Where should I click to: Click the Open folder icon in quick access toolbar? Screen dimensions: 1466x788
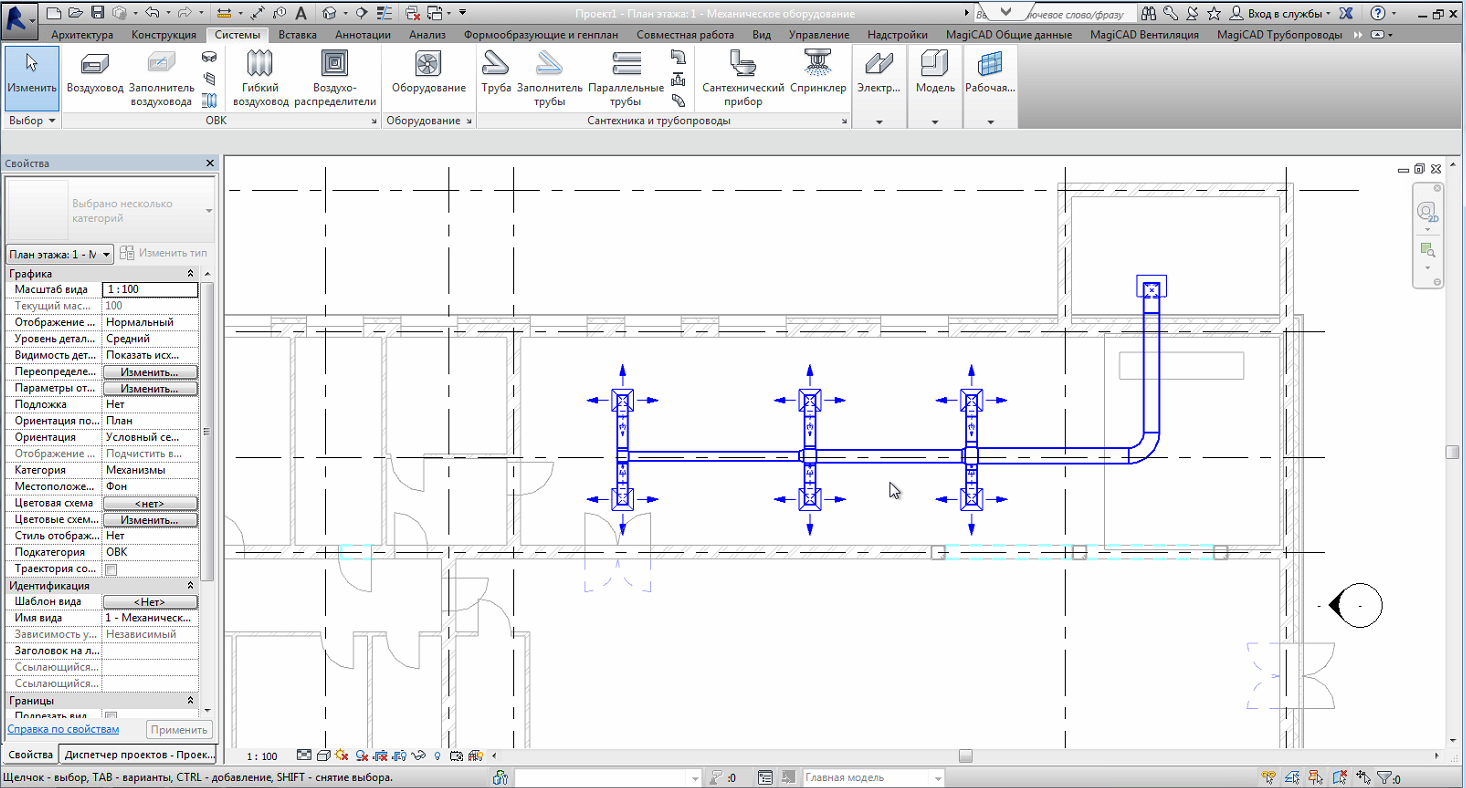click(75, 13)
